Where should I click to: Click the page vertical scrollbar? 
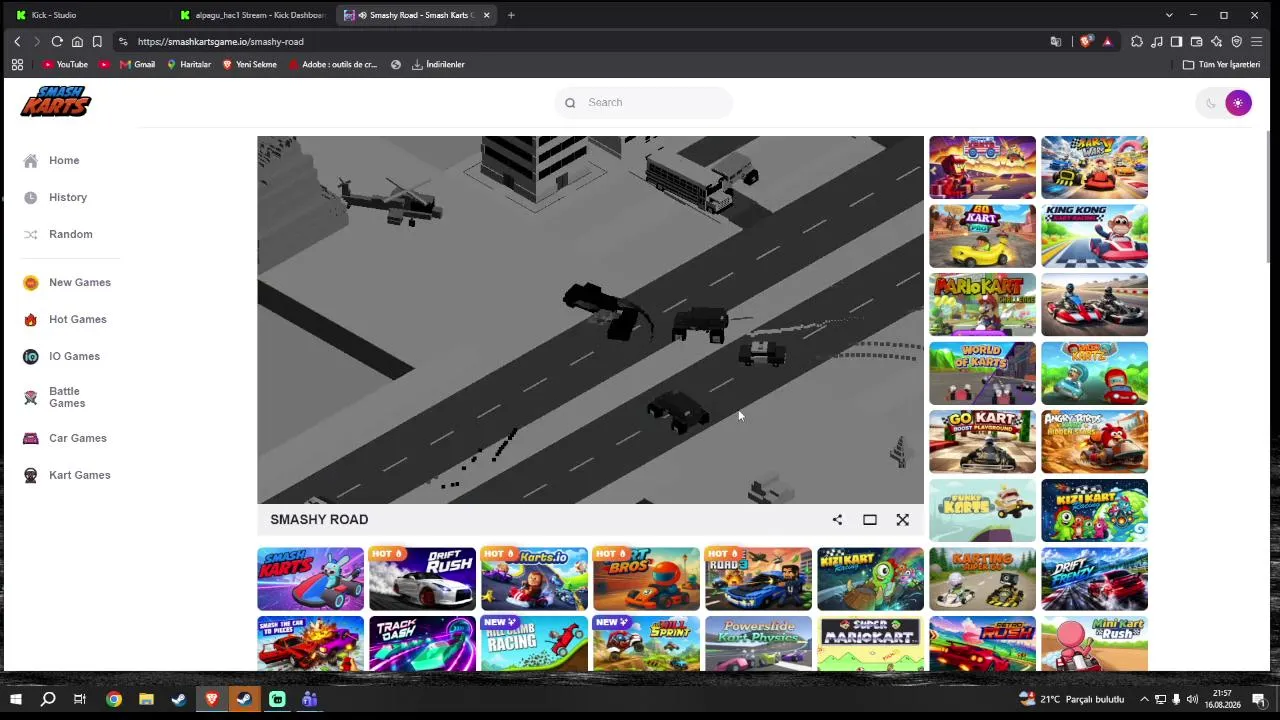click(1267, 196)
